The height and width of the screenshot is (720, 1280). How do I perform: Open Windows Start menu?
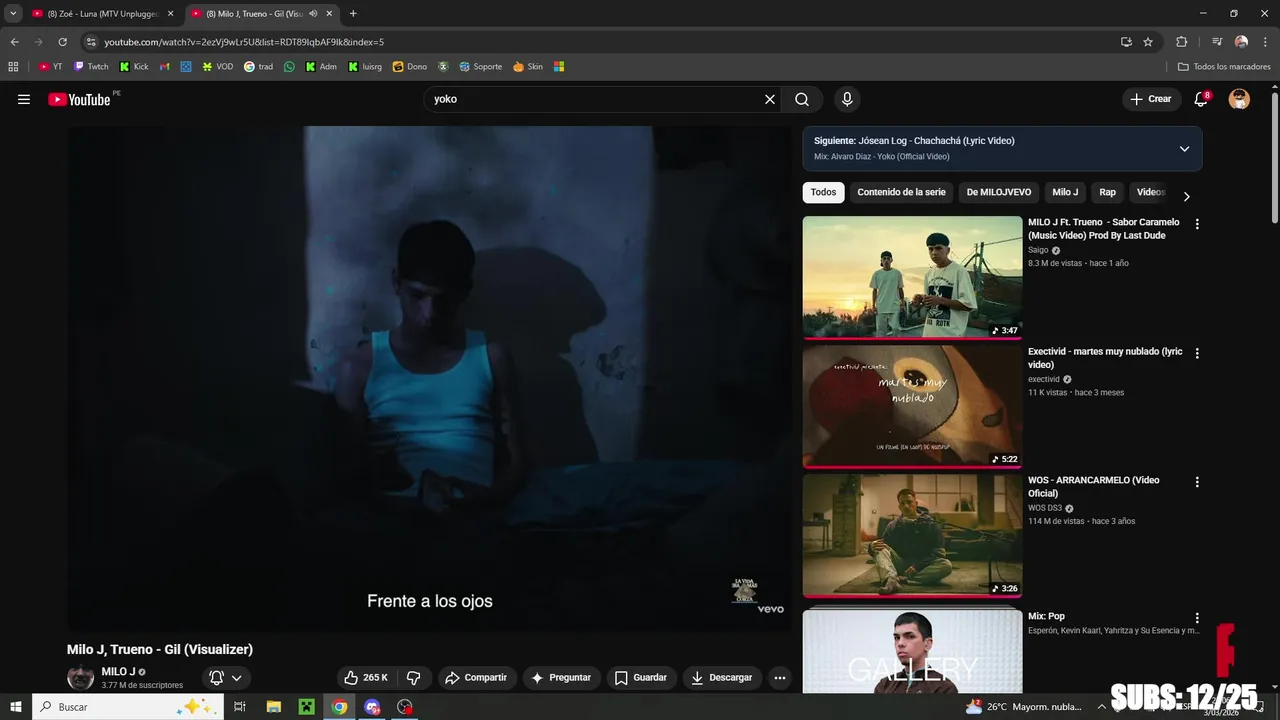15,707
